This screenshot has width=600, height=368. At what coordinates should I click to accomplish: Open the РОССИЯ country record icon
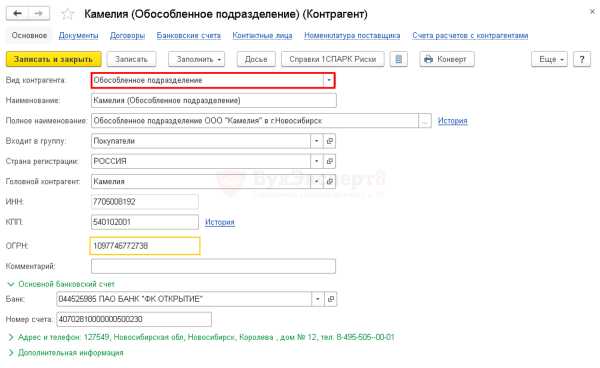(329, 161)
